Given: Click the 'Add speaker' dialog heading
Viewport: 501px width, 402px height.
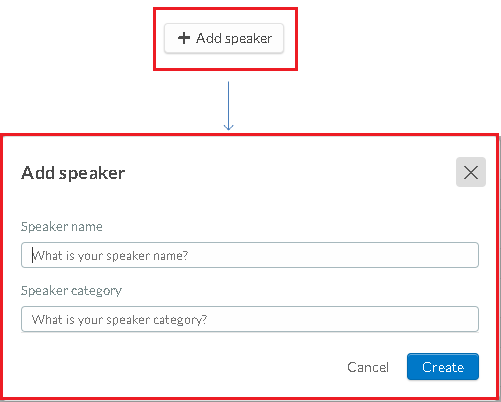Looking at the screenshot, I should point(73,173).
